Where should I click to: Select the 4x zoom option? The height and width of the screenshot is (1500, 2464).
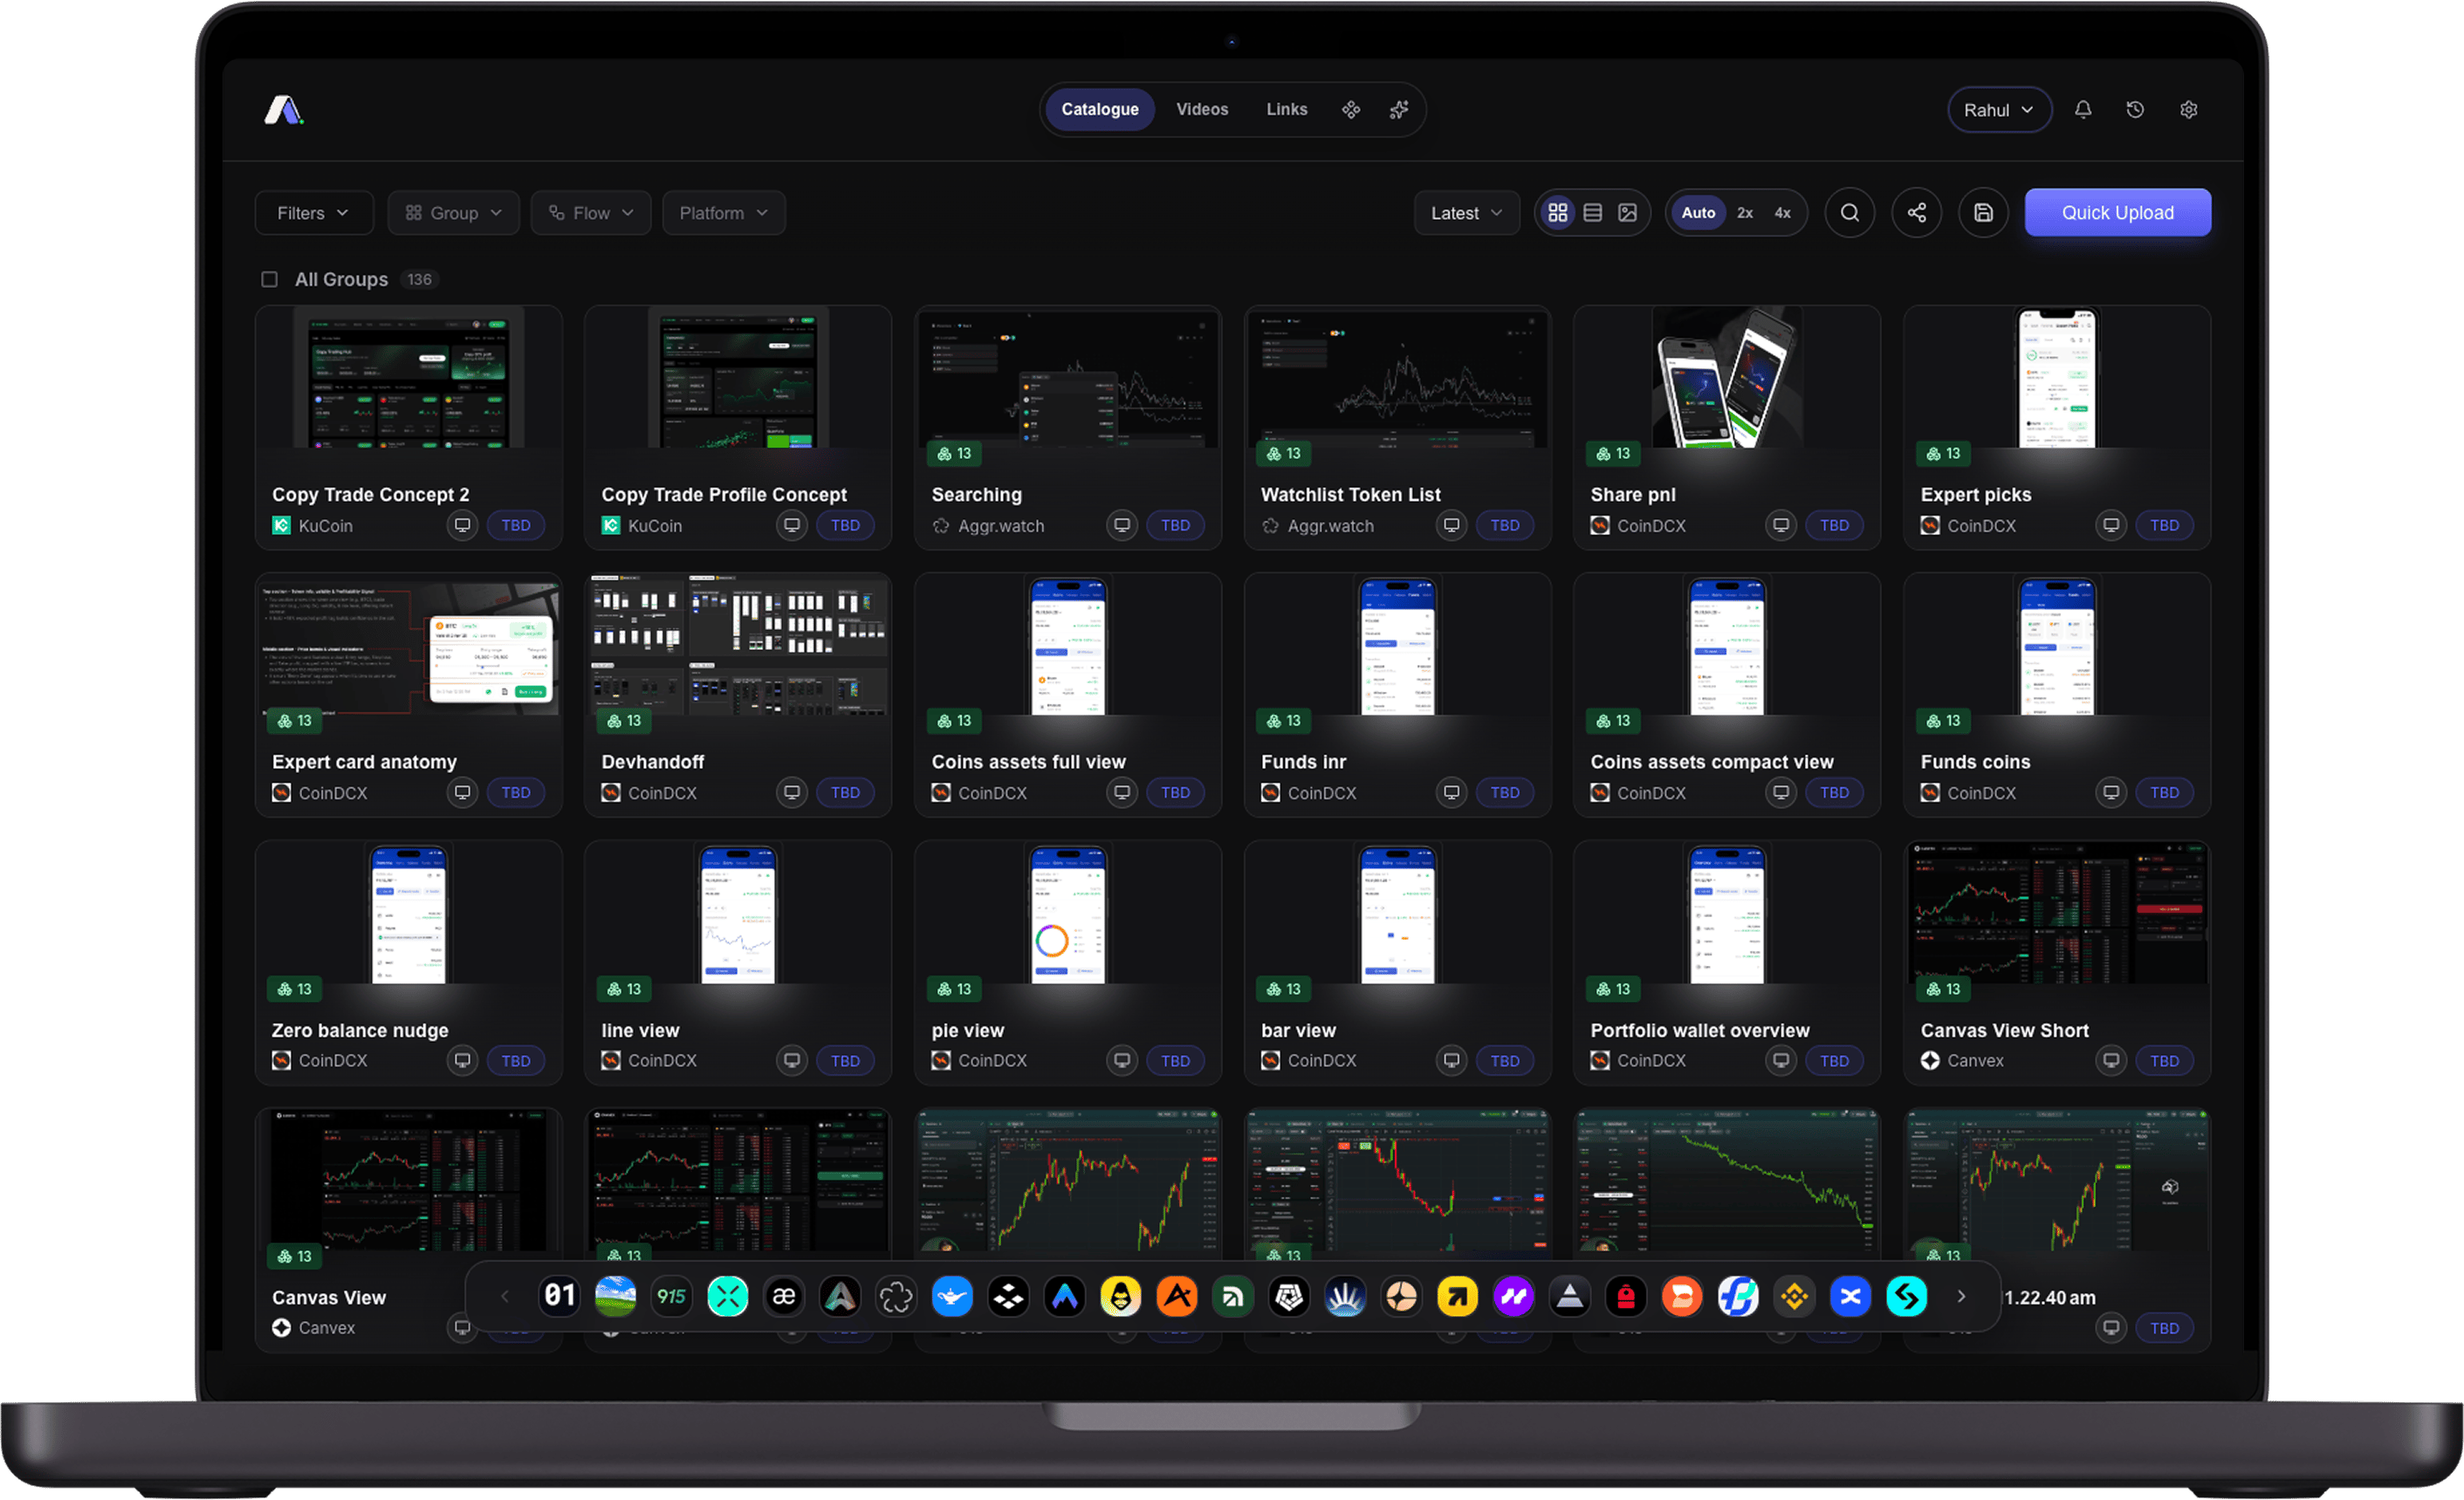pos(1782,212)
